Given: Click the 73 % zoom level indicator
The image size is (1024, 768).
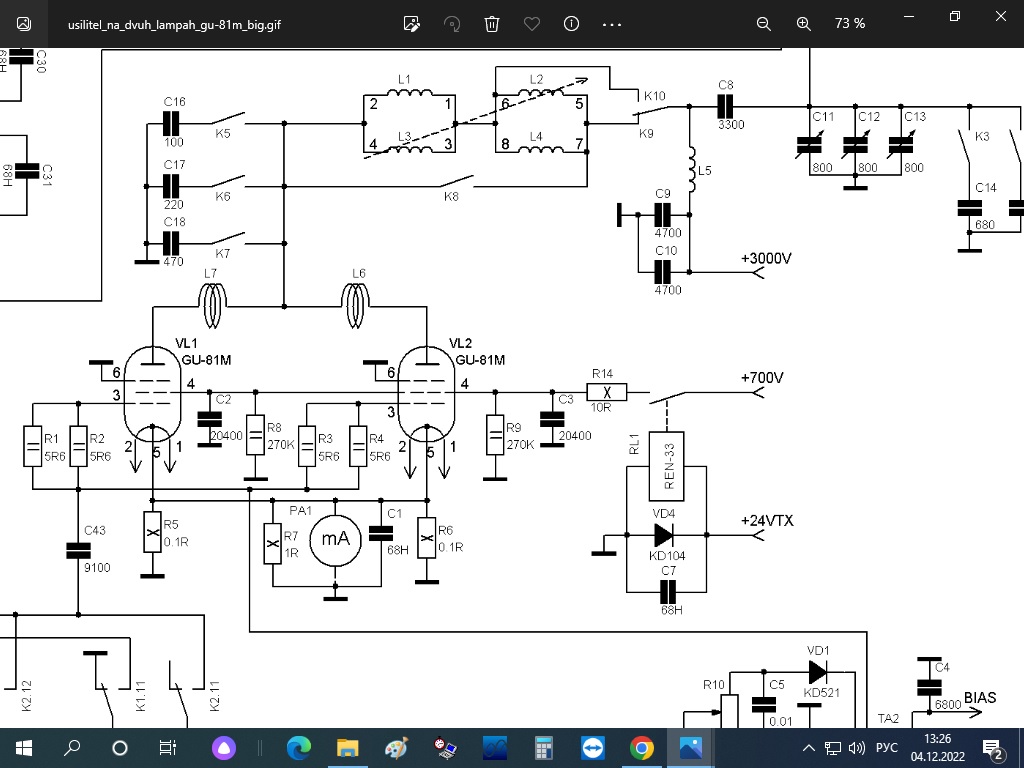Looking at the screenshot, I should pyautogui.click(x=850, y=23).
